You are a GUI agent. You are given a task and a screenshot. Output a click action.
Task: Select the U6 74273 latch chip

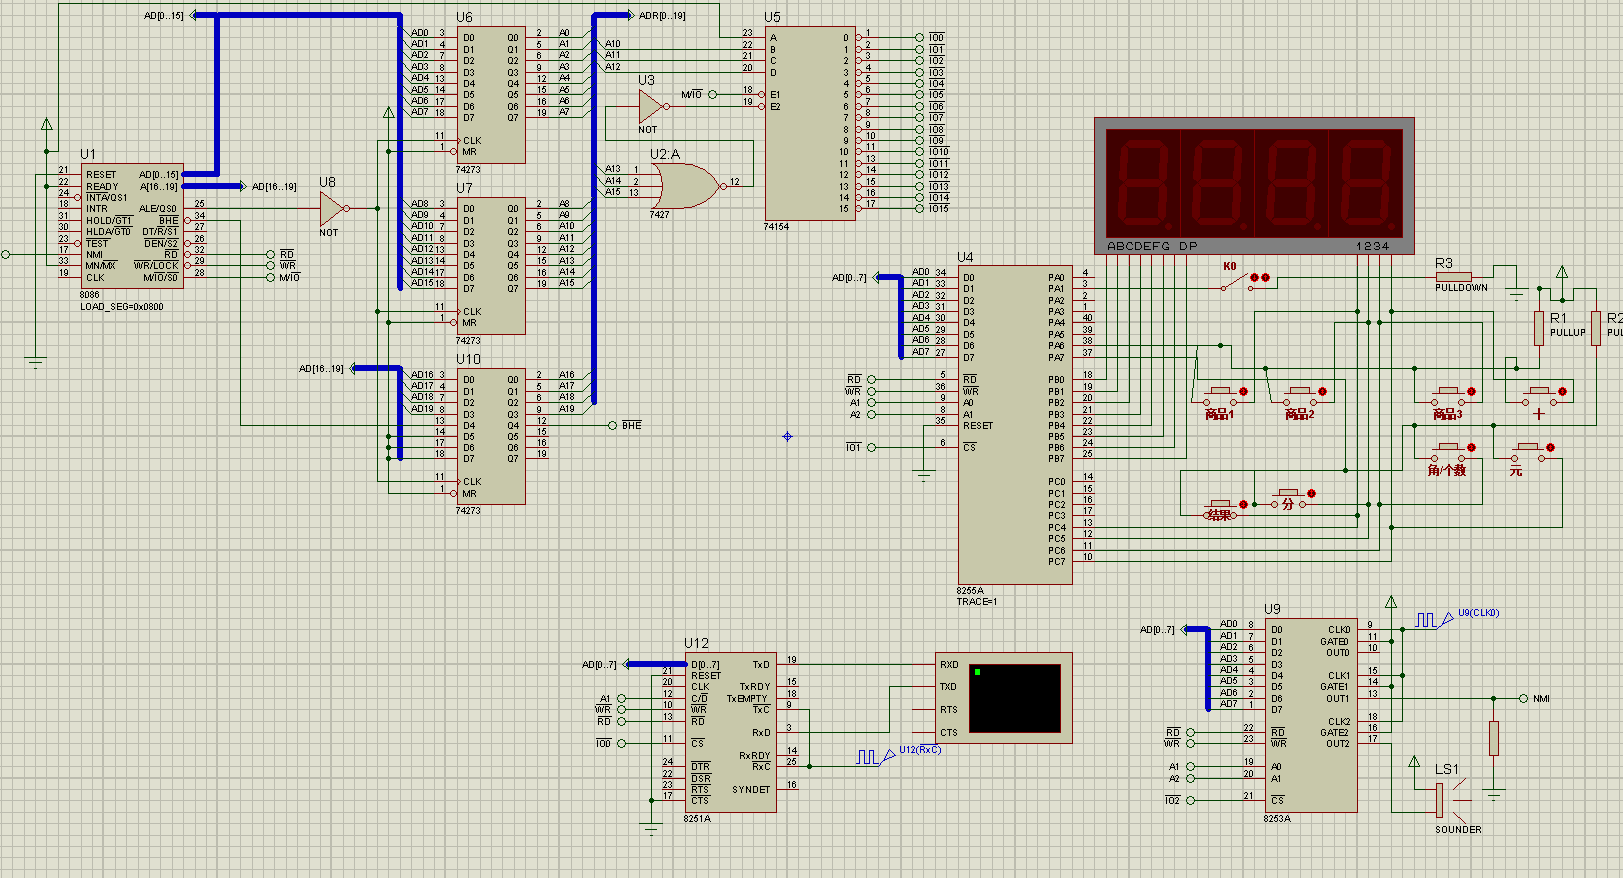click(x=491, y=95)
